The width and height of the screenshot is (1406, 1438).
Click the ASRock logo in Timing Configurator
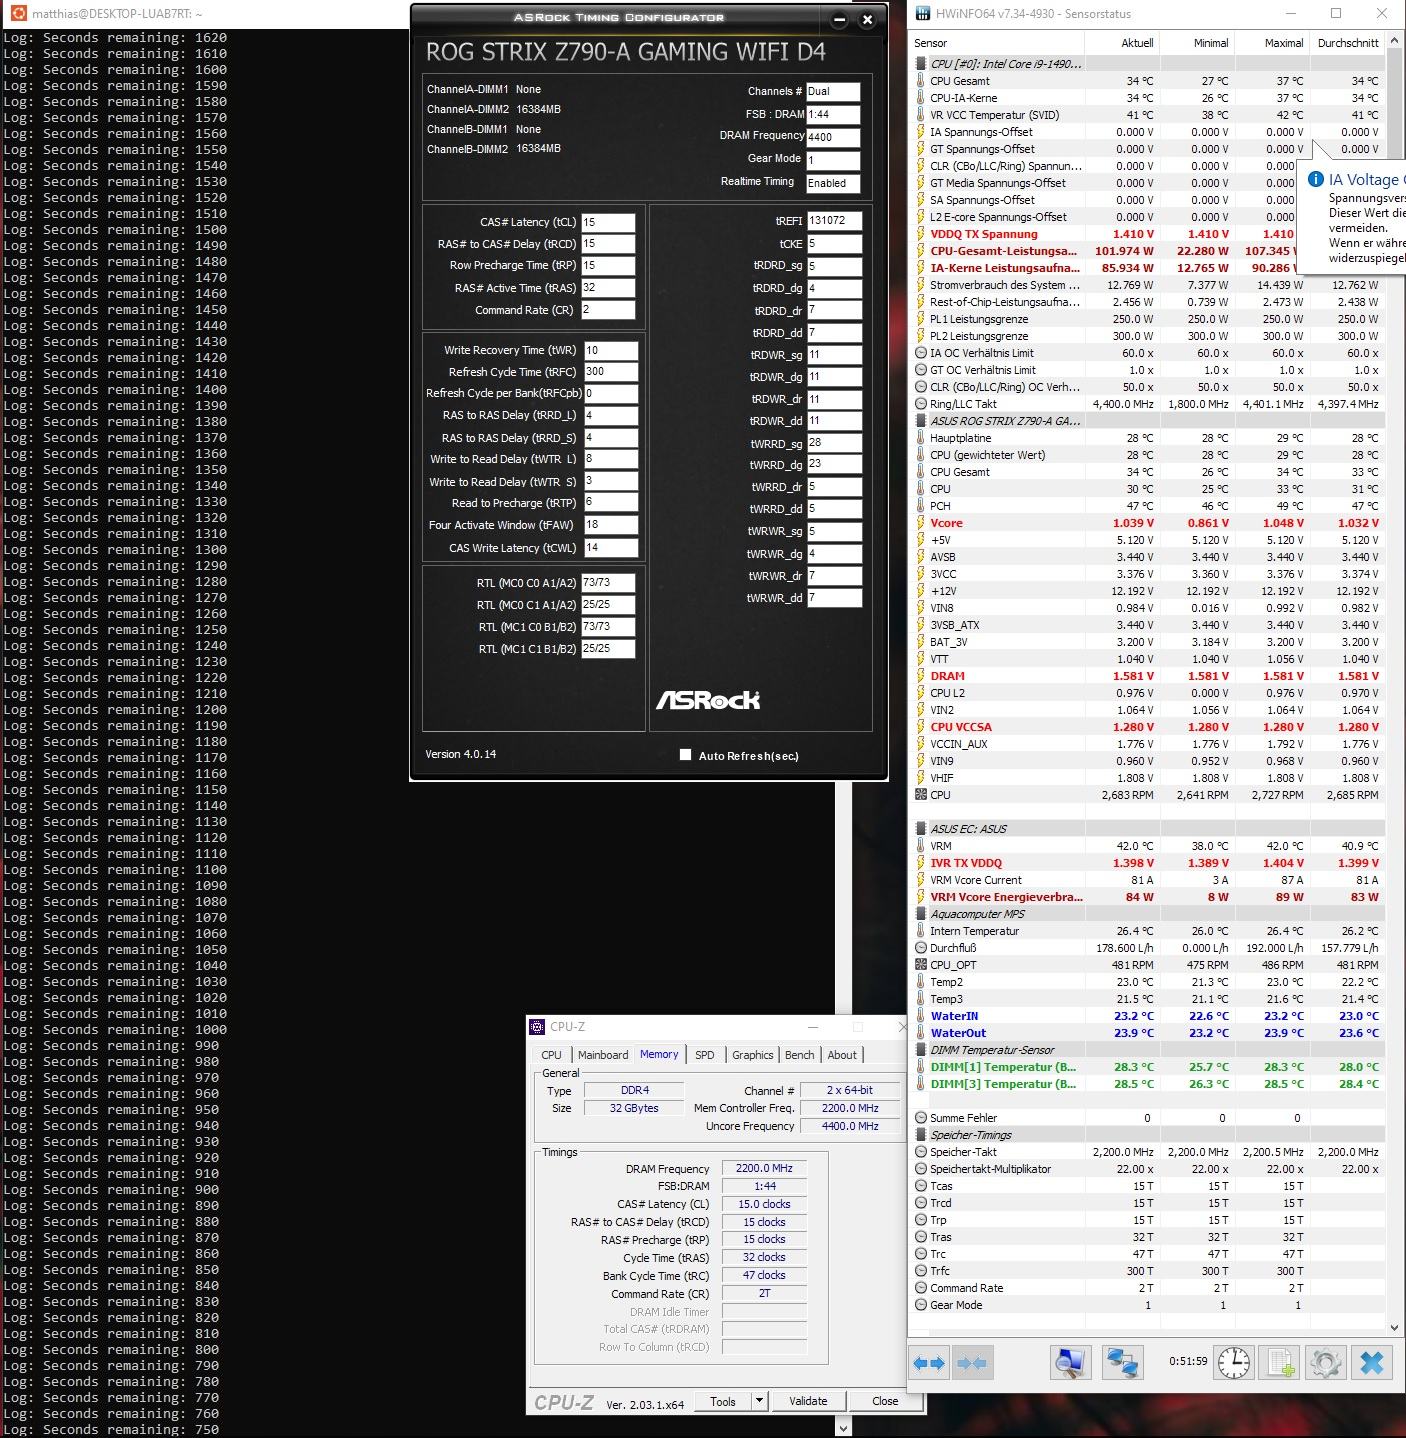coord(708,700)
